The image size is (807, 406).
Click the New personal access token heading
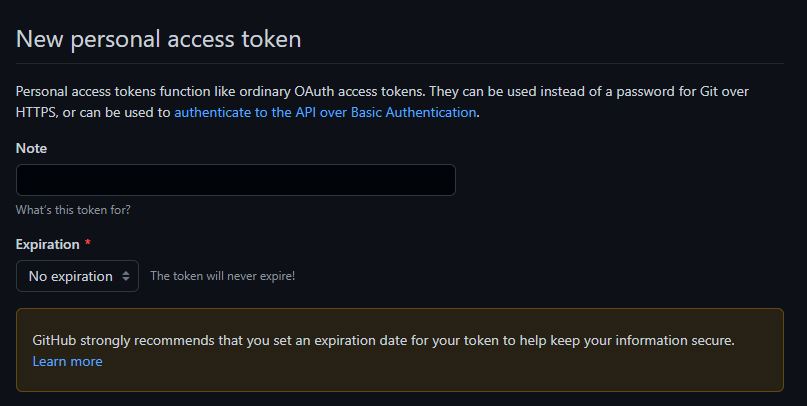[159, 39]
